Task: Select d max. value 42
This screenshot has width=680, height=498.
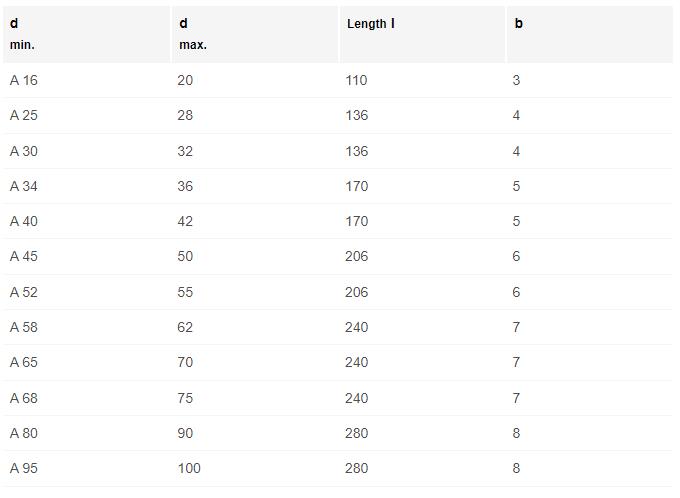Action: tap(185, 221)
